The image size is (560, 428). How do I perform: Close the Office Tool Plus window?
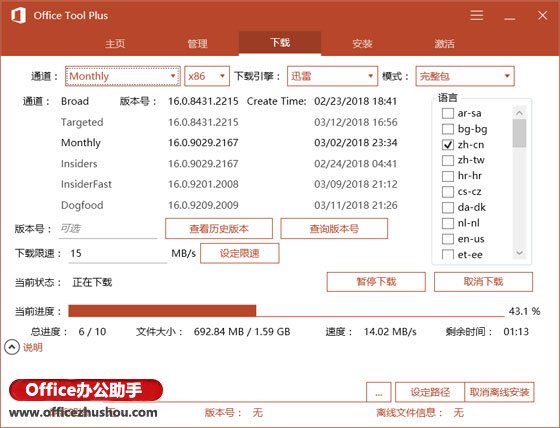(x=542, y=15)
